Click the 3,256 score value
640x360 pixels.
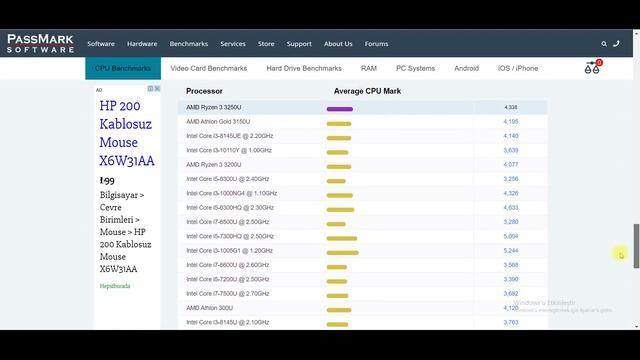click(511, 179)
